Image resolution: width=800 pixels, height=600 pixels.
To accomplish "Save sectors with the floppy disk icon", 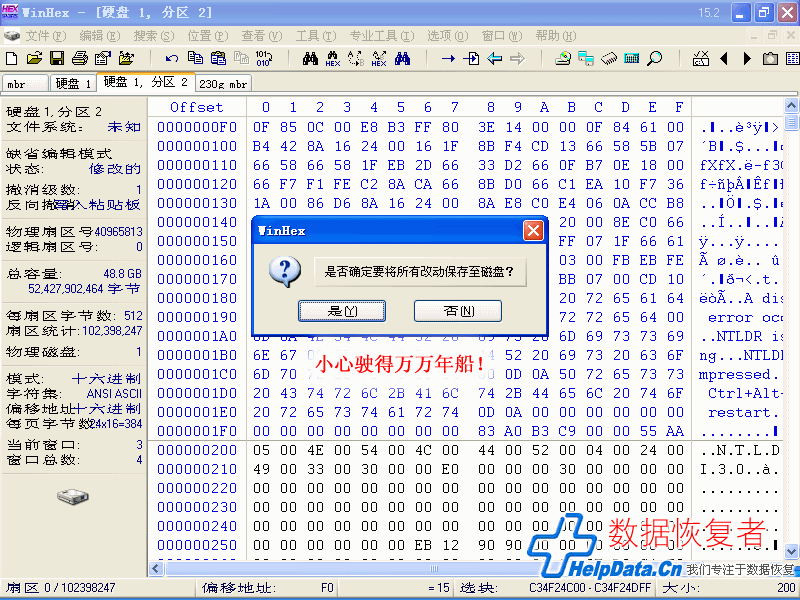I will [57, 58].
